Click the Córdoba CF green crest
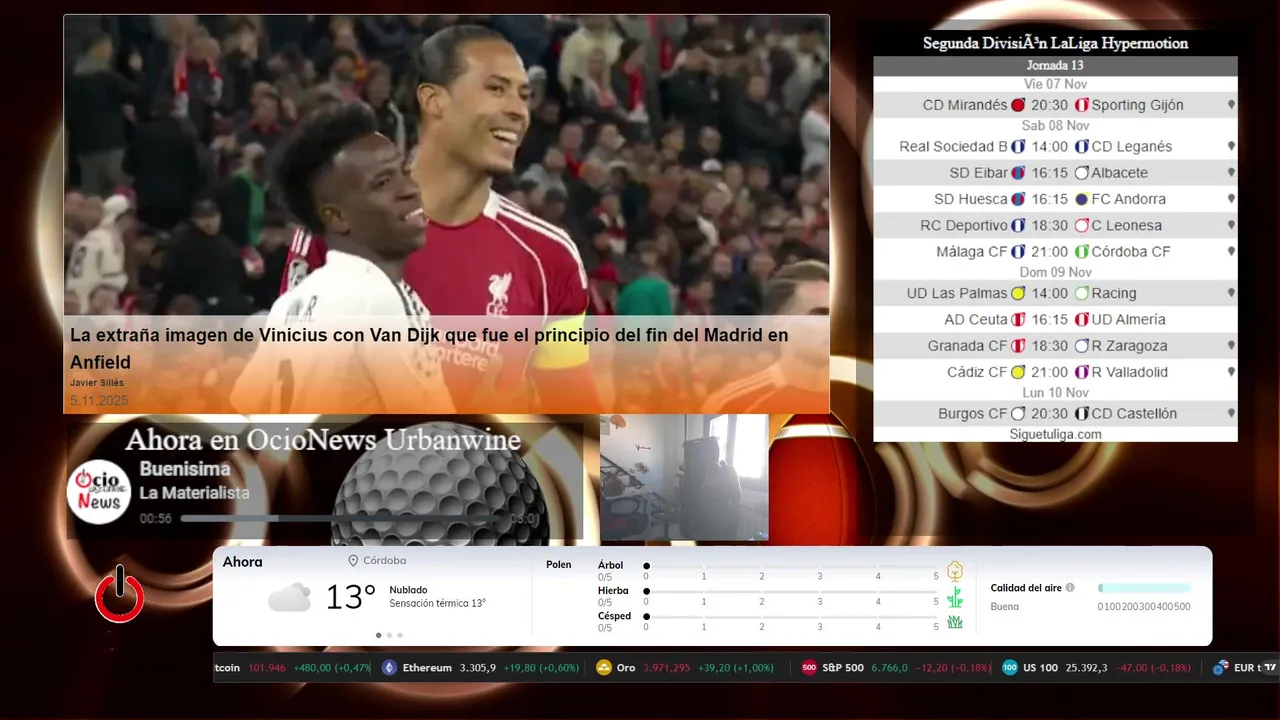This screenshot has width=1280, height=720. click(x=1081, y=252)
